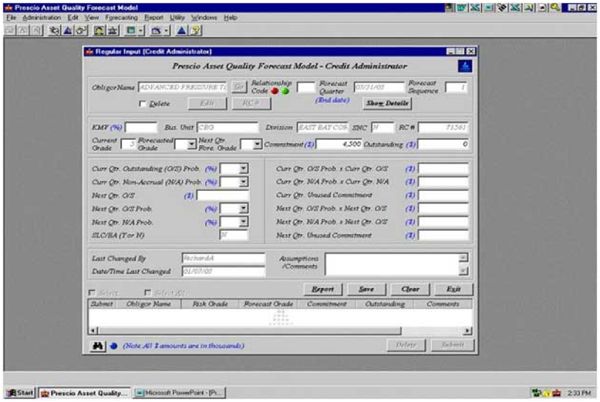Viewport: 600px width, 402px height.
Task: Click the Outstanding ($) input field
Action: tap(443, 144)
